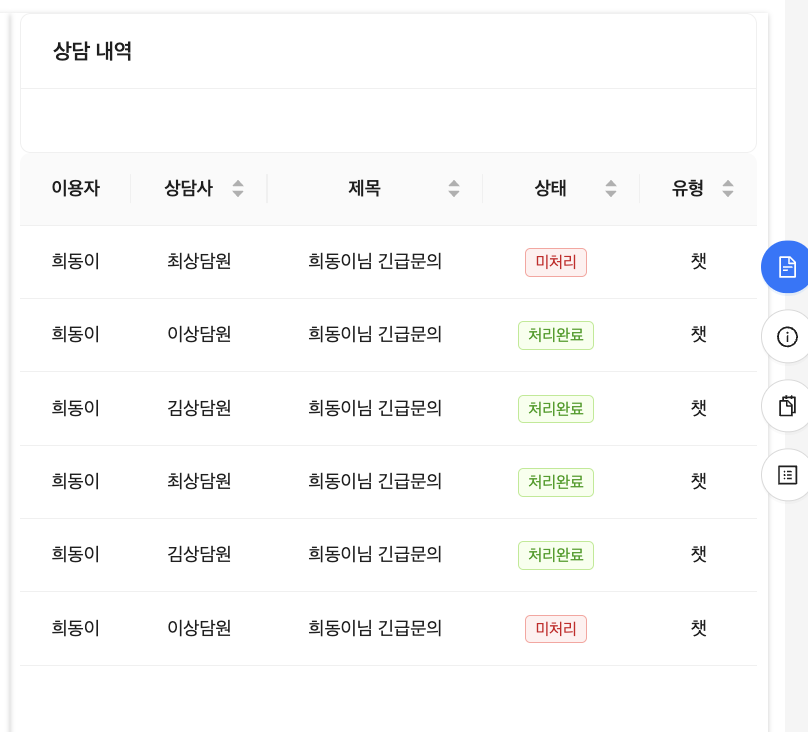Click 김상담원 in the third row

[x=199, y=408]
